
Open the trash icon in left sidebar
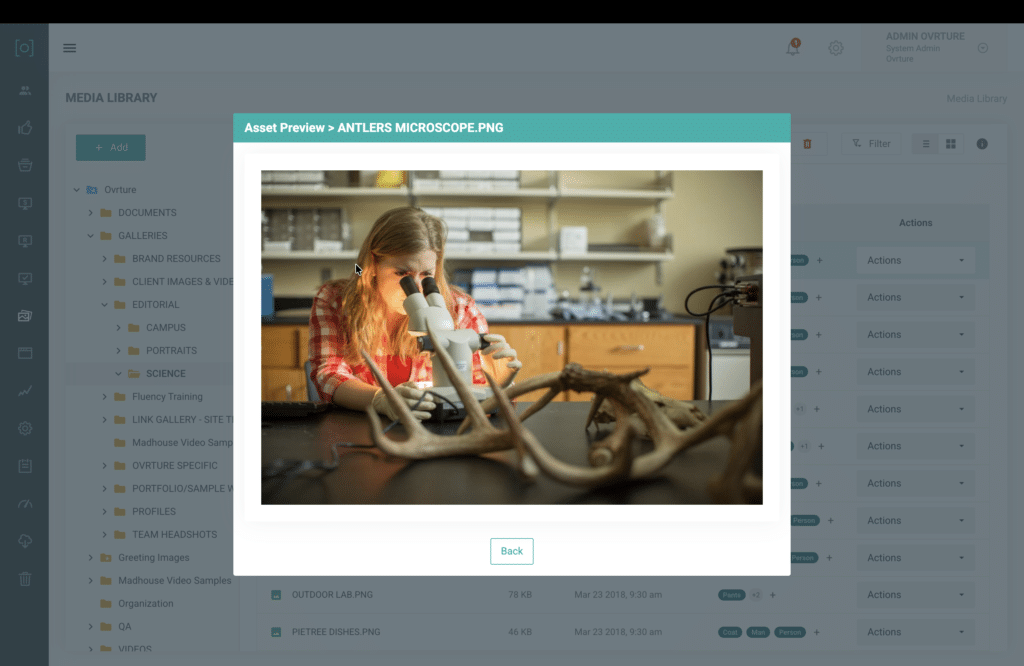25,579
